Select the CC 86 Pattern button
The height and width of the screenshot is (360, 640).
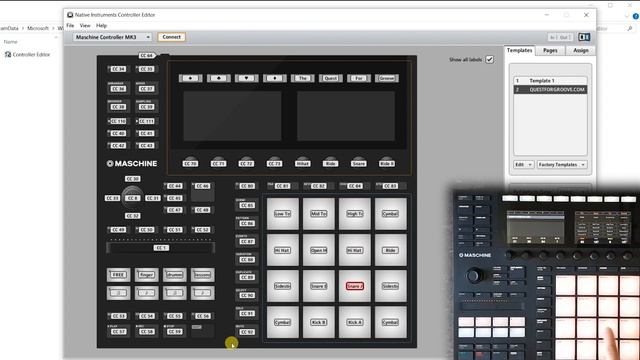click(x=247, y=223)
